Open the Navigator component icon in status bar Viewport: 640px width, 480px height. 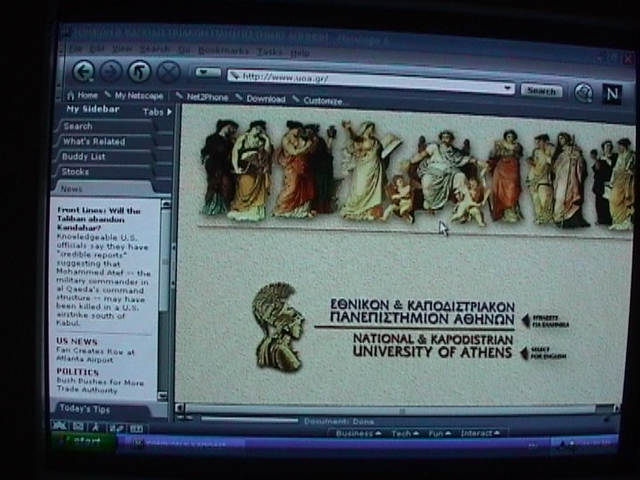(x=60, y=426)
